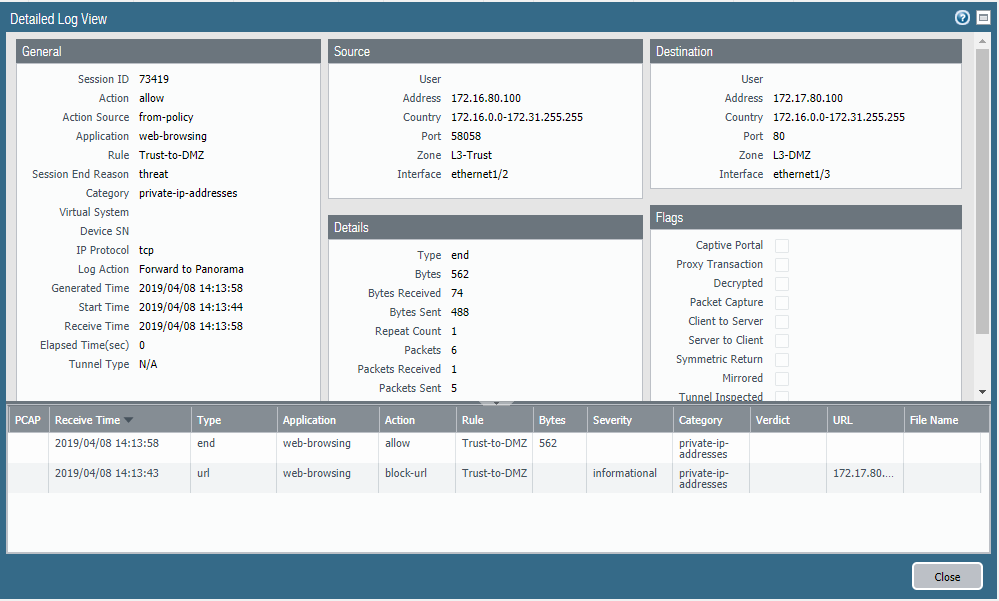Click the vertical scrollbar thumb
This screenshot has height=601, width=999.
pyautogui.click(x=983, y=190)
